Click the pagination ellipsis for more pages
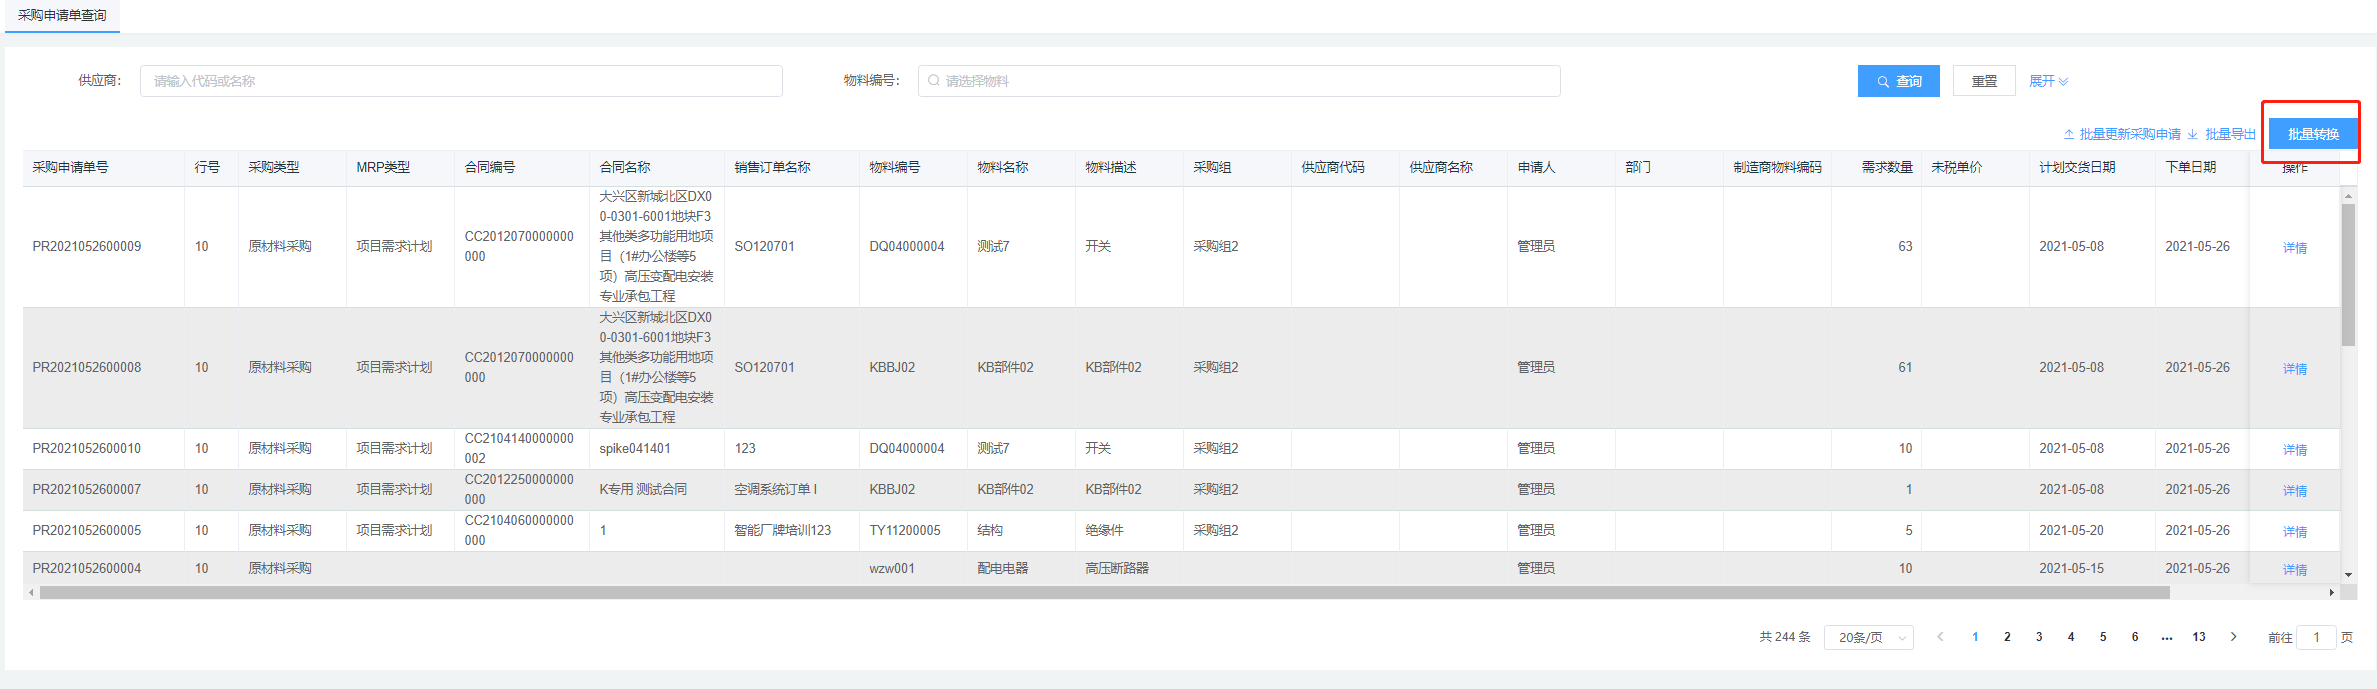 2166,637
